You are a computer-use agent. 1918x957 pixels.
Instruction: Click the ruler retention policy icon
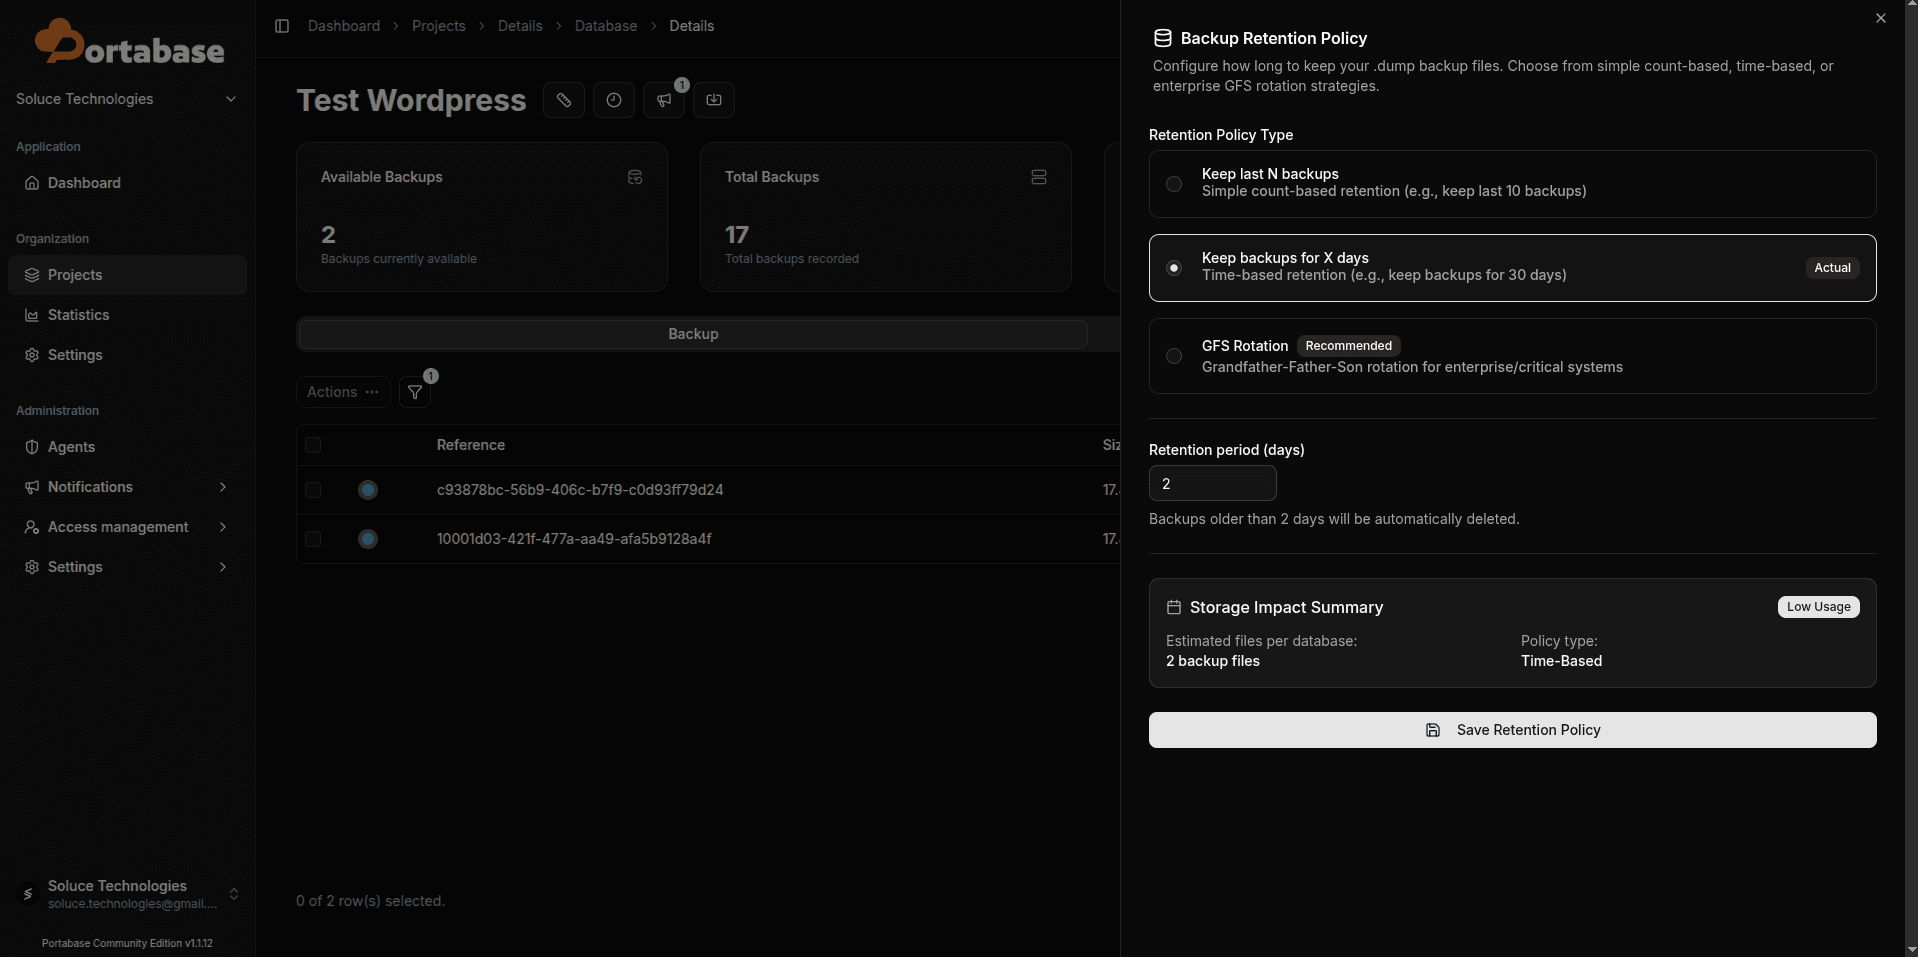(x=564, y=100)
